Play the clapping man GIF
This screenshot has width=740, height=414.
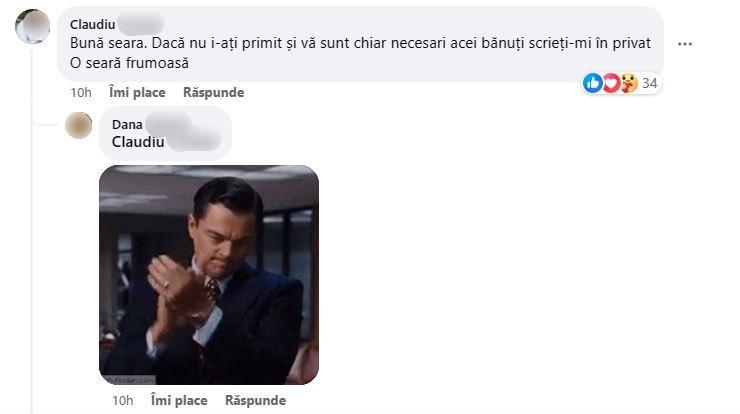coord(209,275)
